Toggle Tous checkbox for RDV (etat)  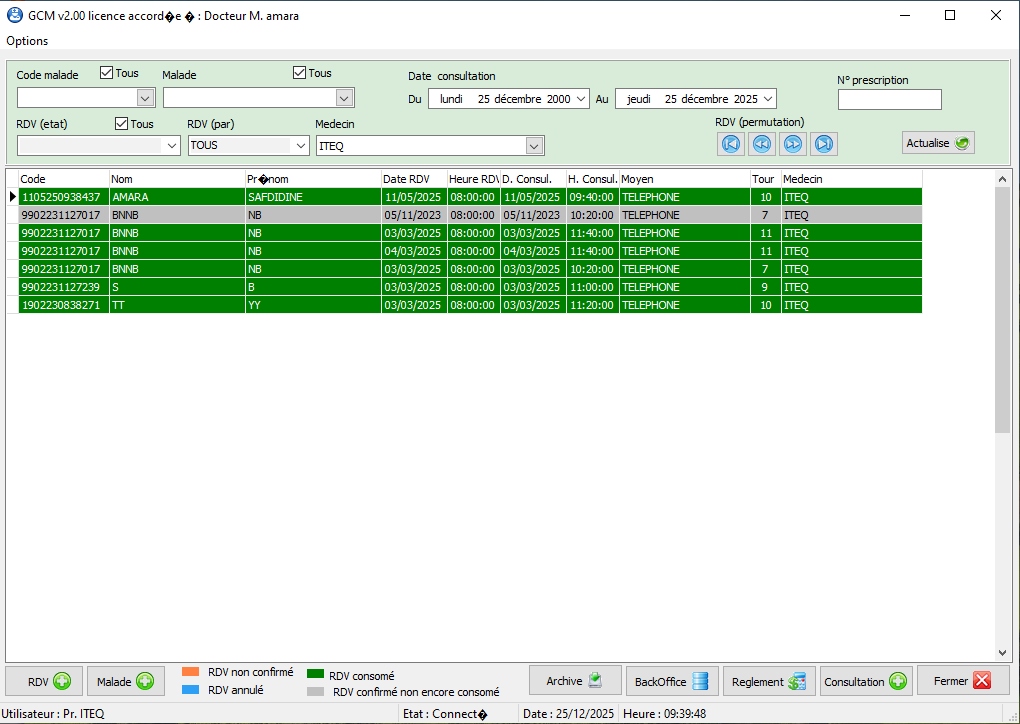click(122, 124)
